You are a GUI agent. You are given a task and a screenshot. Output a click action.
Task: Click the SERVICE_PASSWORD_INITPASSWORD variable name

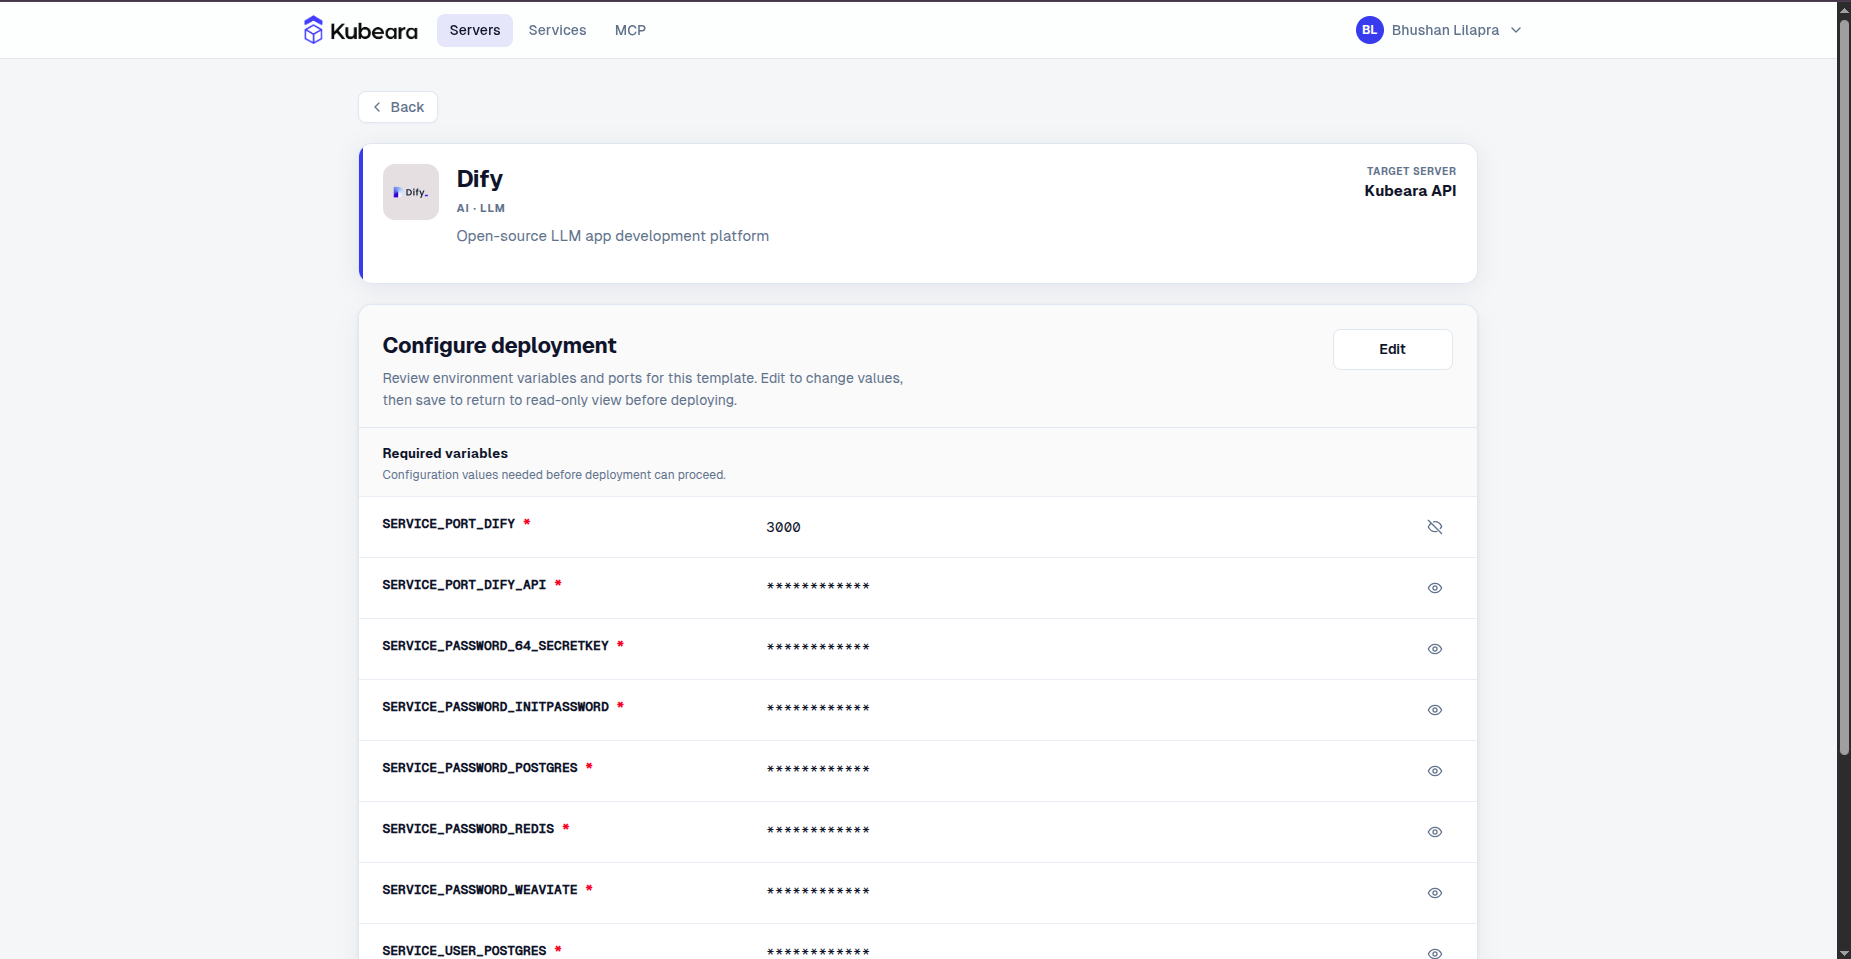496,707
